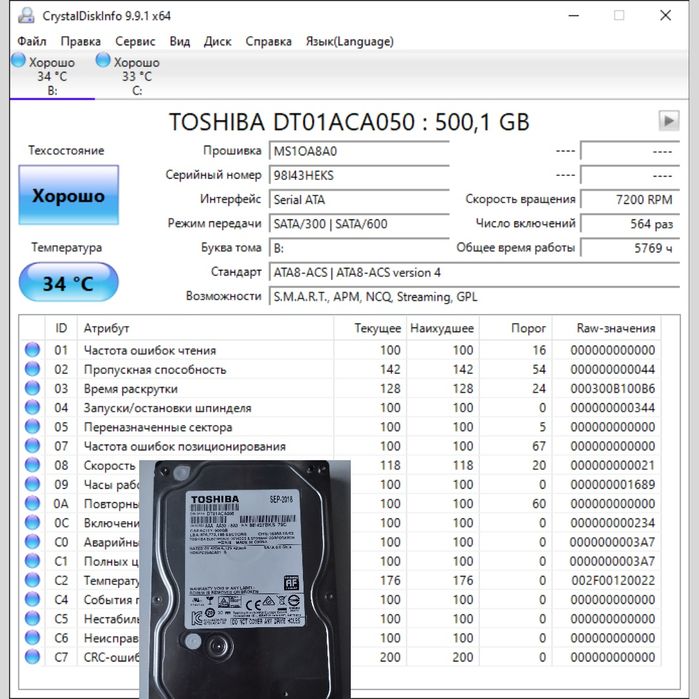Open the Язык(Language) menu
The width and height of the screenshot is (699, 699).
pos(350,41)
